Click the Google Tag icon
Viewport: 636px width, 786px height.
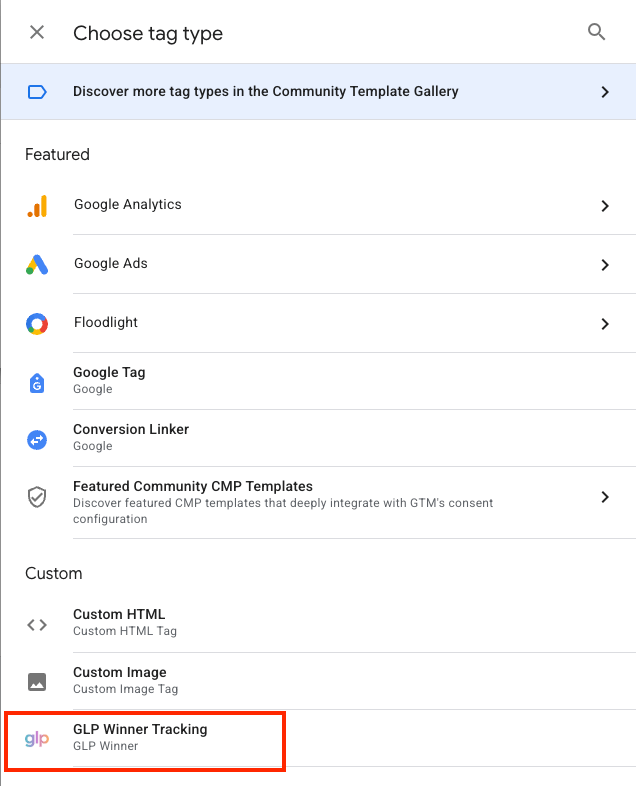click(37, 381)
